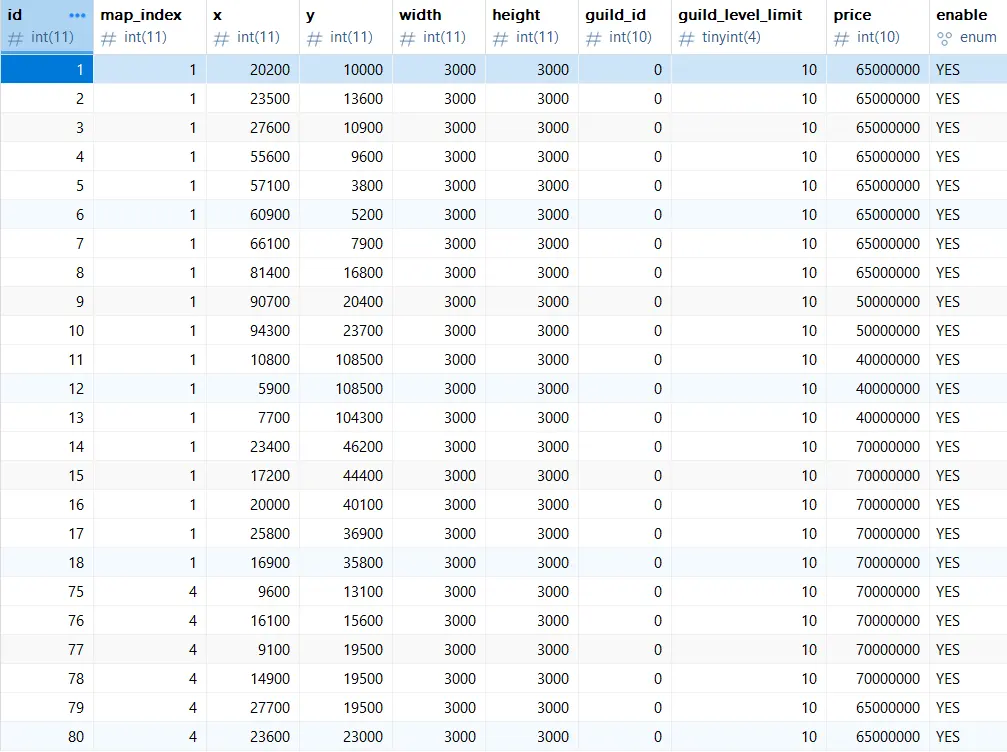Viewport: 1007px width, 752px height.
Task: Click the hash icon under the price header
Action: [x=842, y=38]
